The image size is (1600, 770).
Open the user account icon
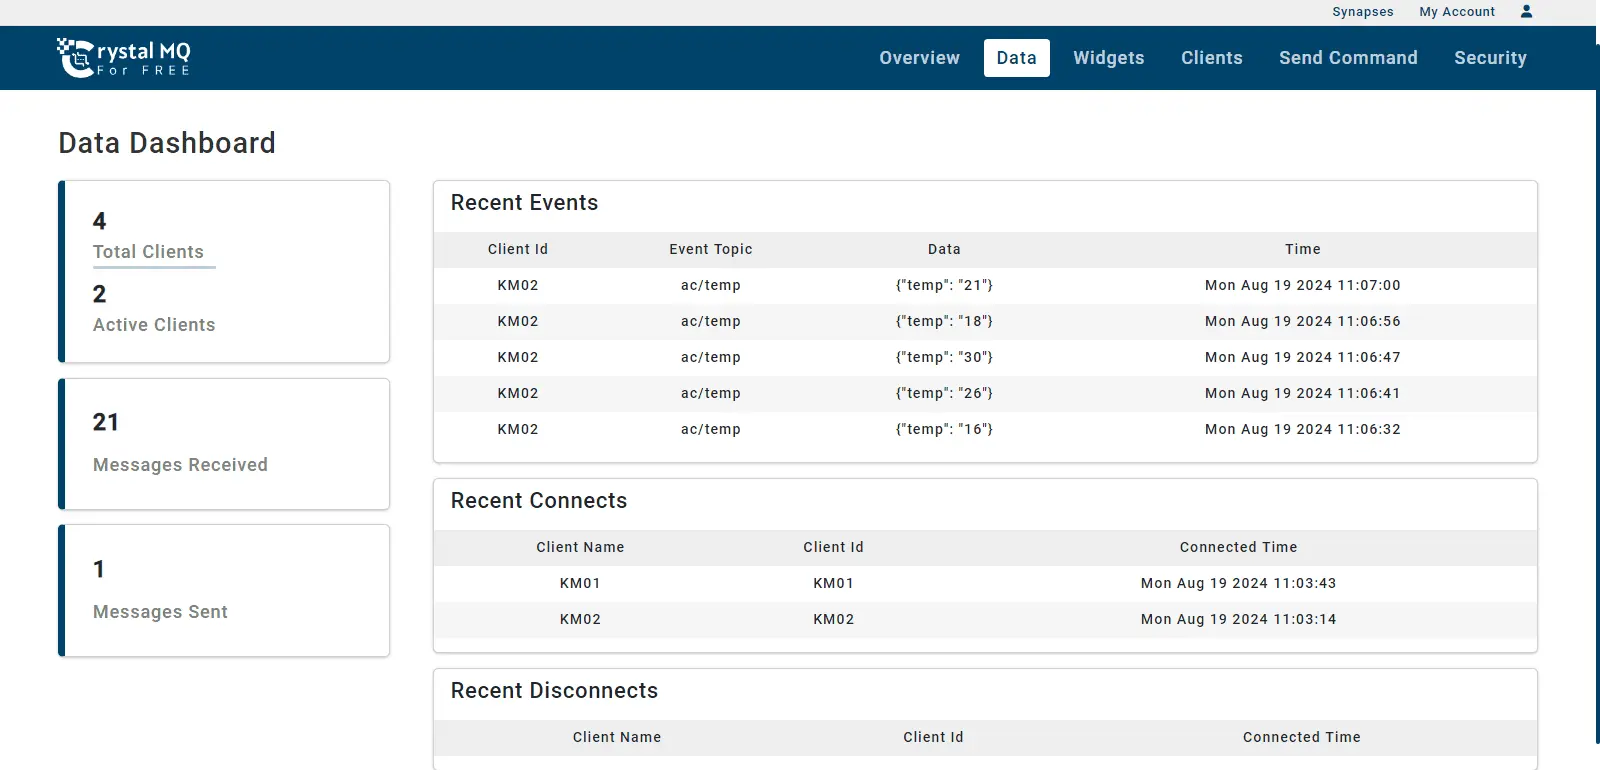pos(1526,11)
